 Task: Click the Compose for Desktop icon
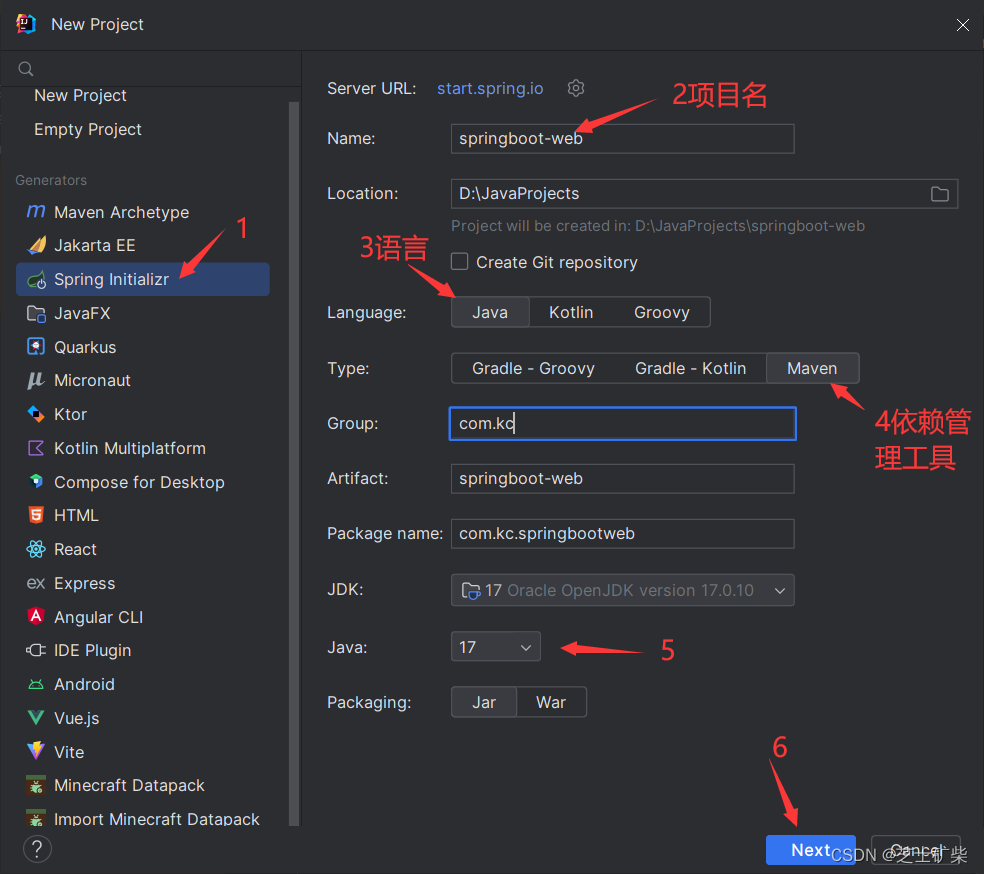pyautogui.click(x=36, y=482)
